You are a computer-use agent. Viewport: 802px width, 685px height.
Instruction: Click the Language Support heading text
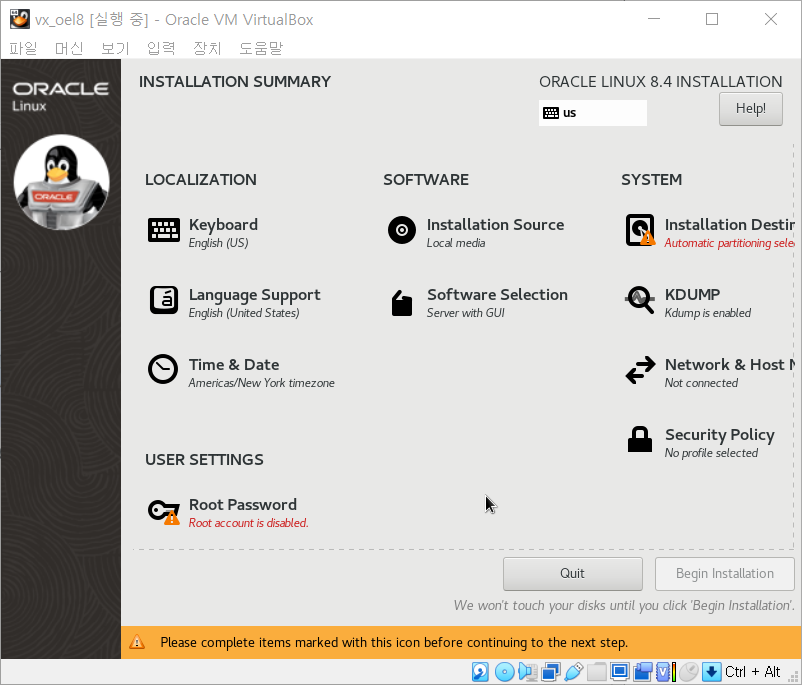tap(254, 295)
